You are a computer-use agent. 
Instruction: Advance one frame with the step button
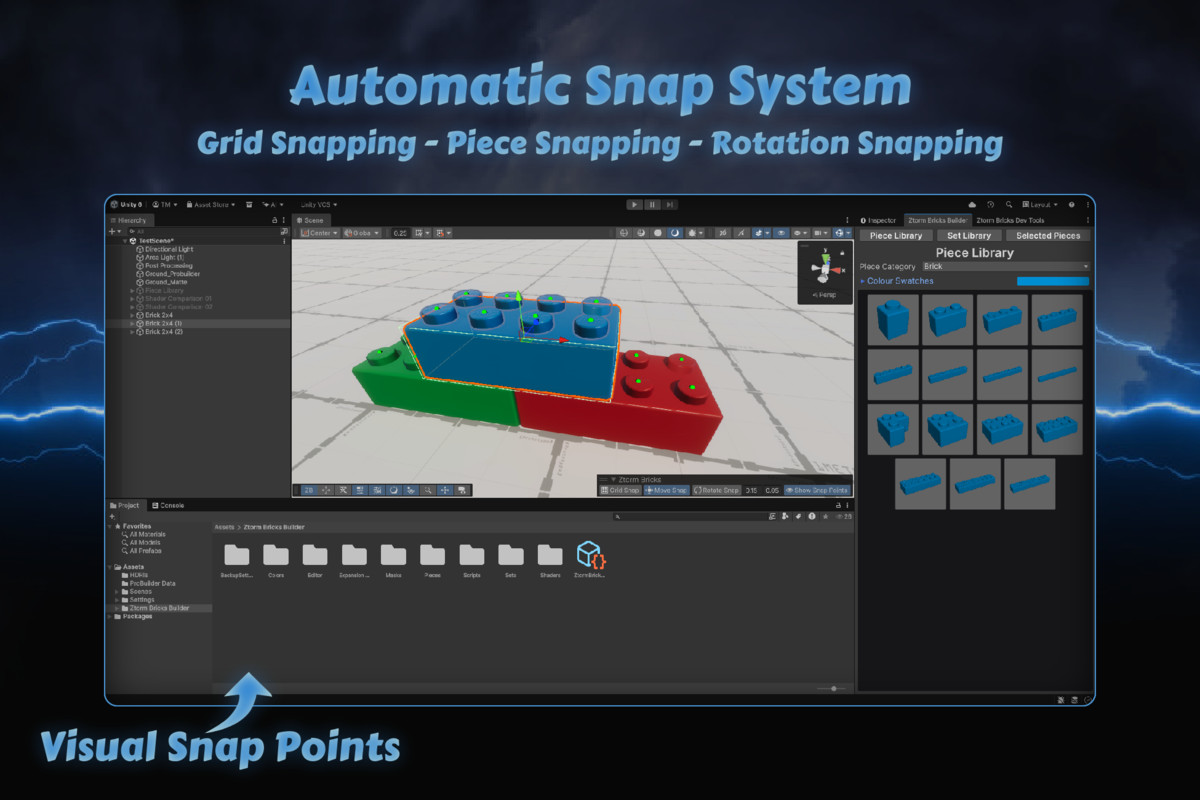(669, 204)
